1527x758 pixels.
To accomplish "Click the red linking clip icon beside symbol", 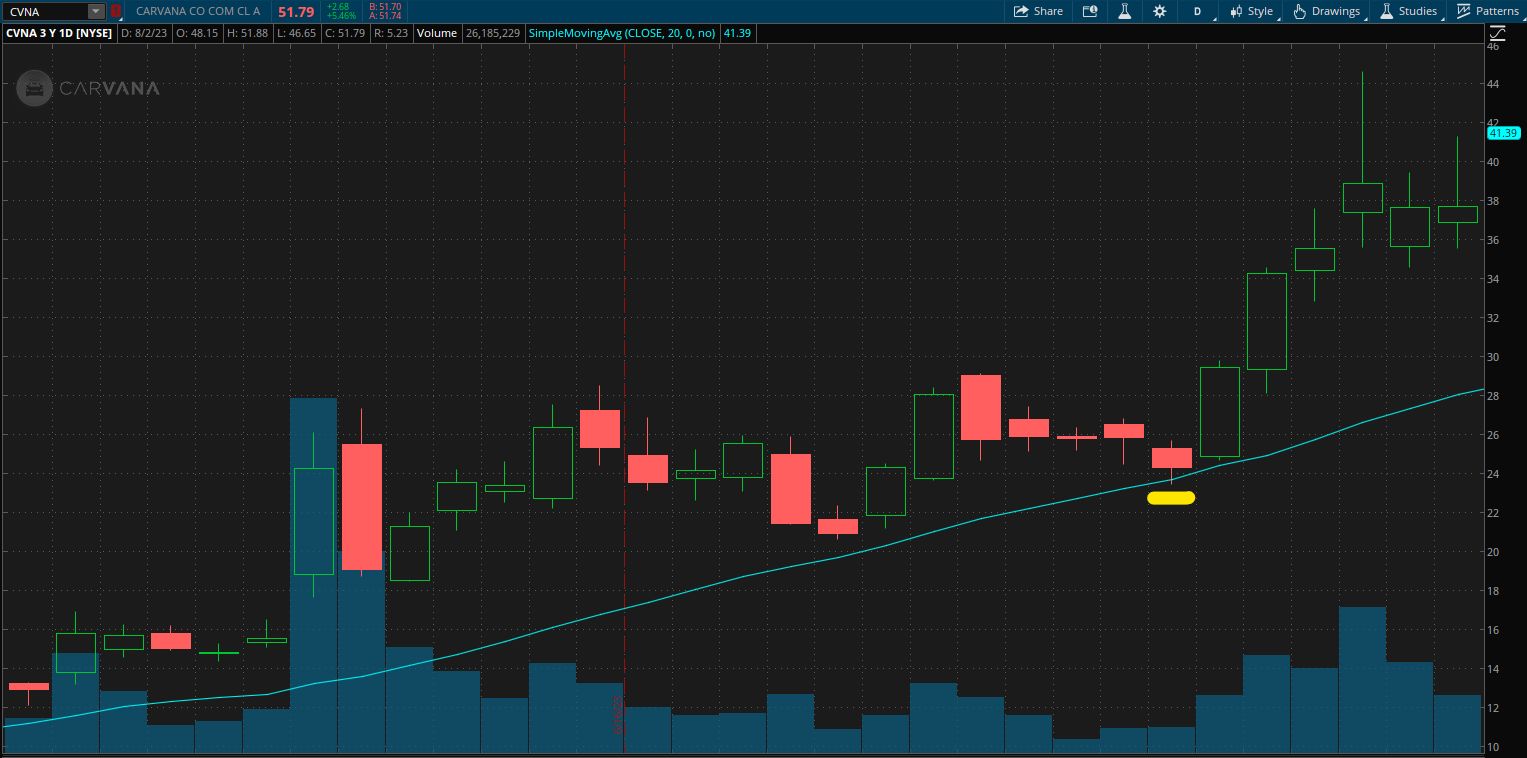I will 116,11.
